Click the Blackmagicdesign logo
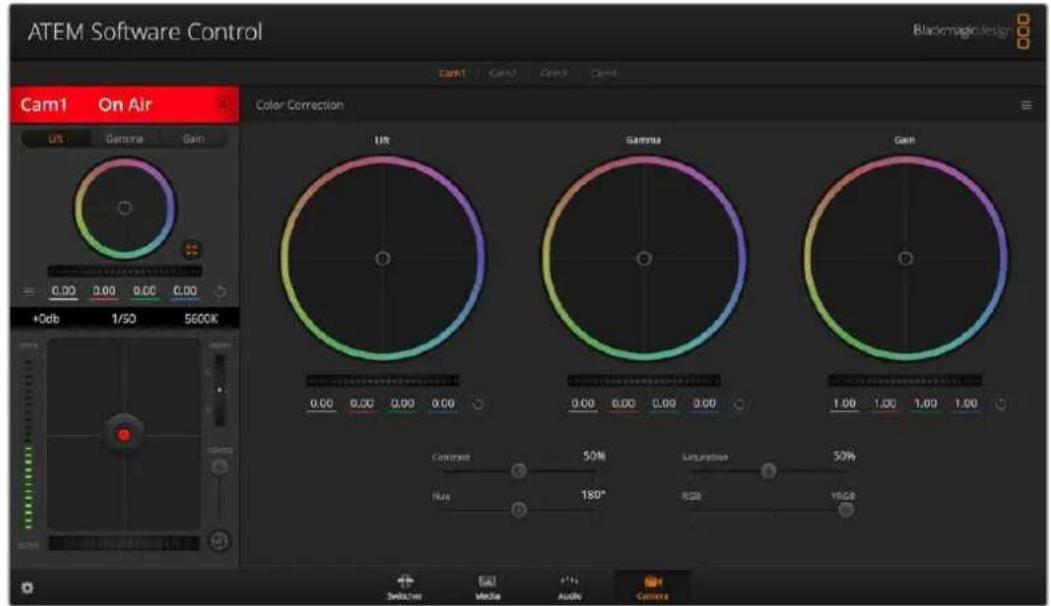The image size is (1051, 606). 971,31
